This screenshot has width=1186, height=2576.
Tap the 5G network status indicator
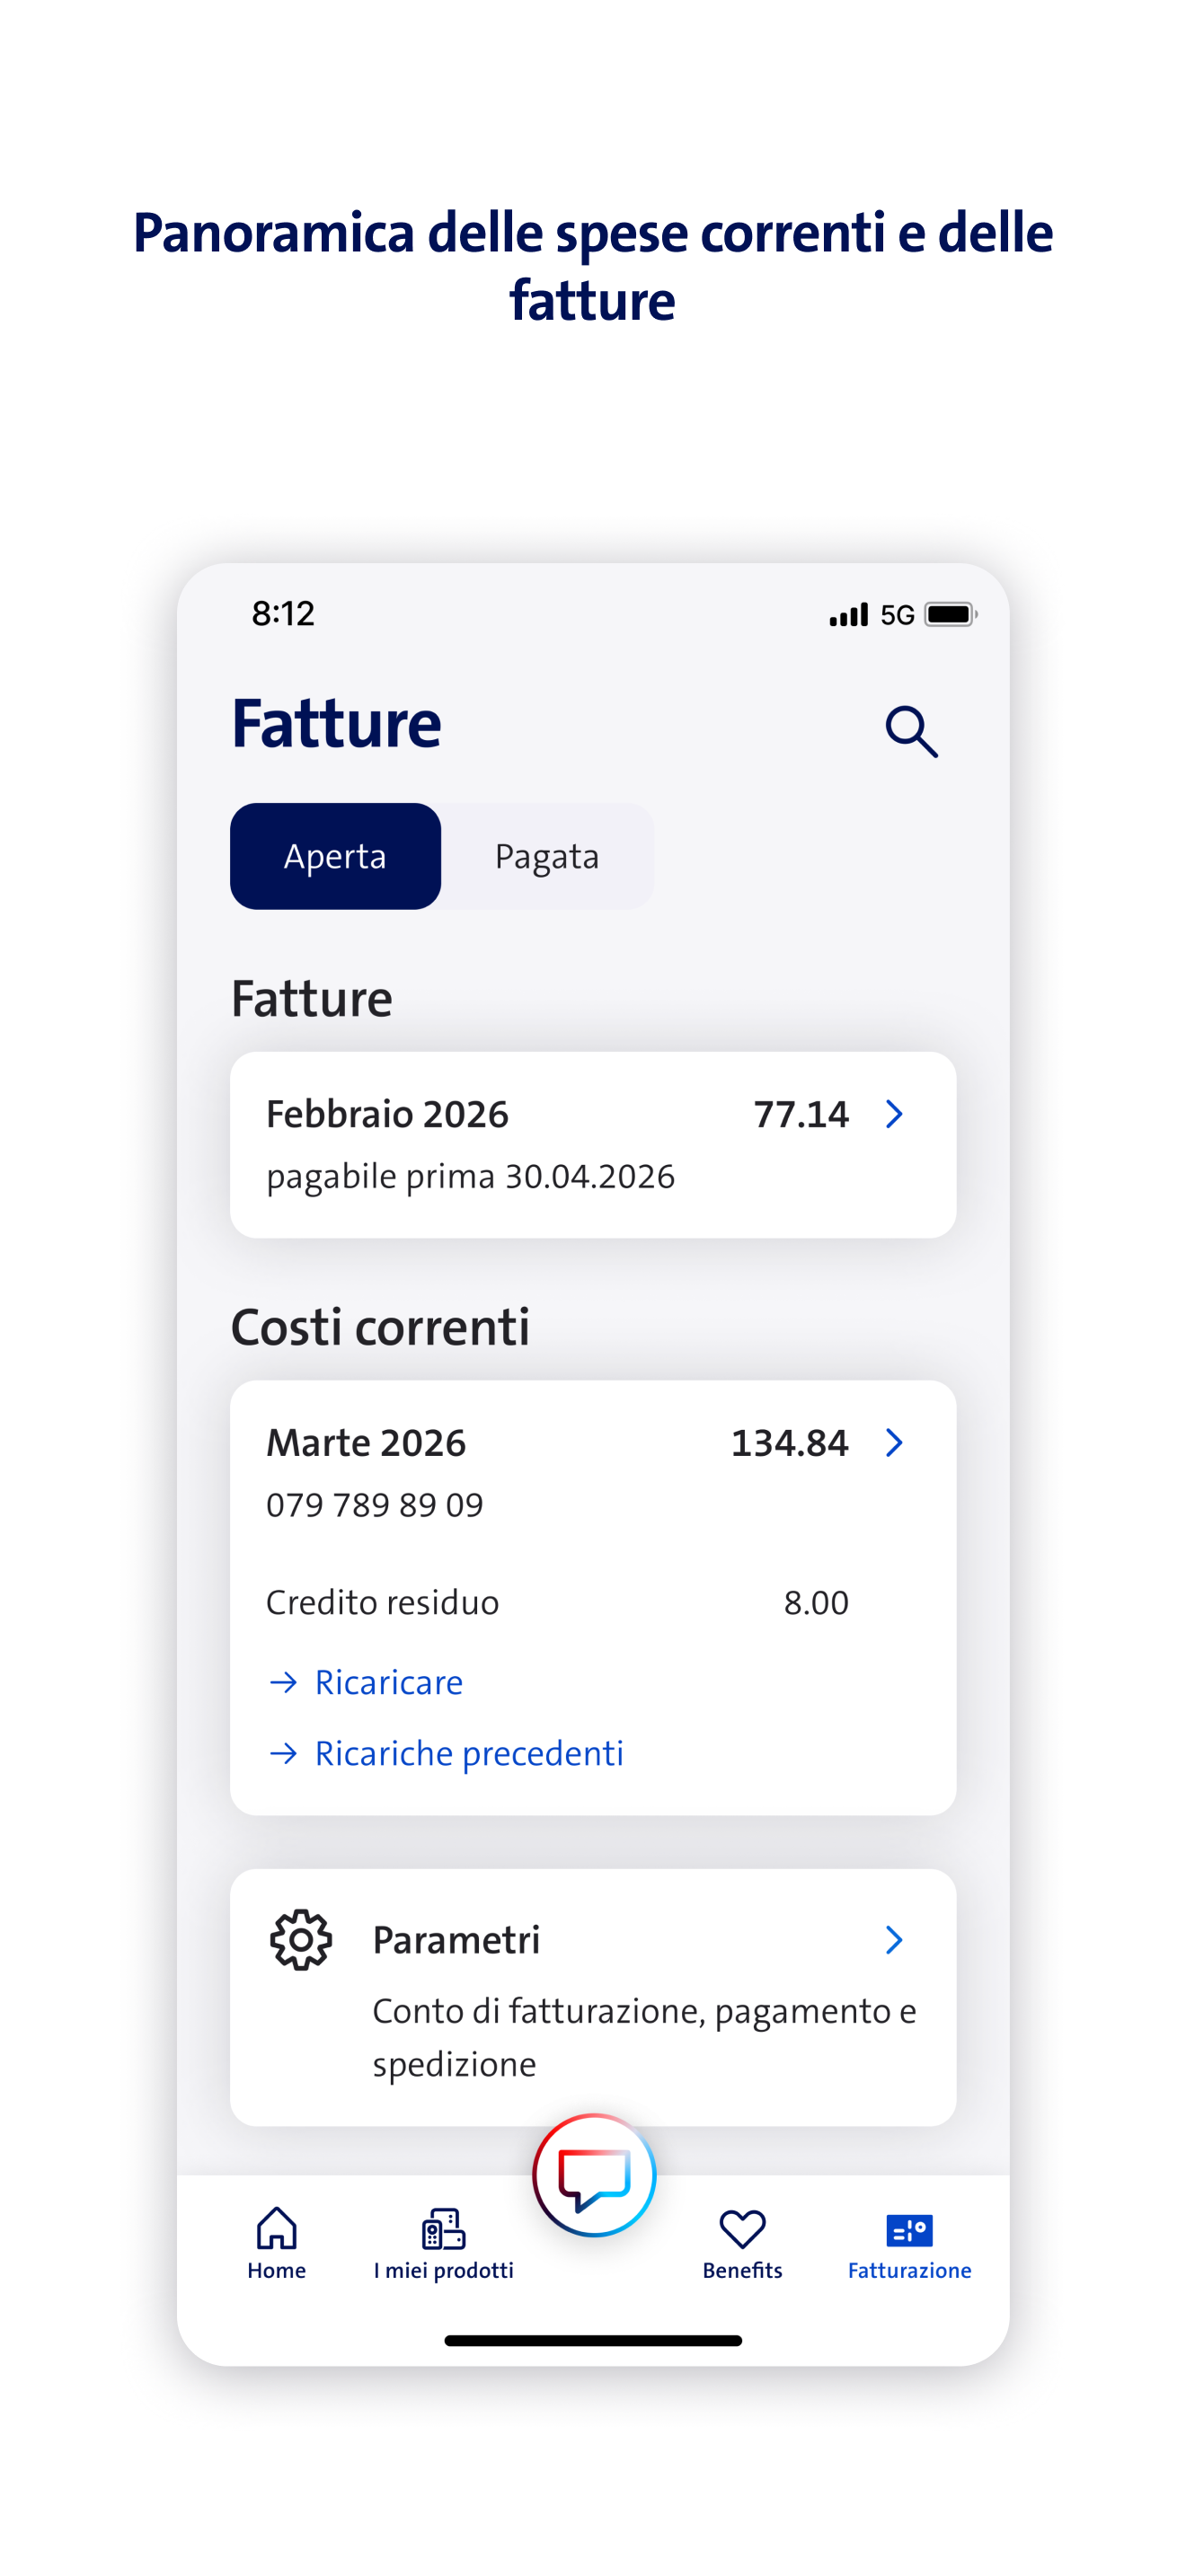pos(897,614)
